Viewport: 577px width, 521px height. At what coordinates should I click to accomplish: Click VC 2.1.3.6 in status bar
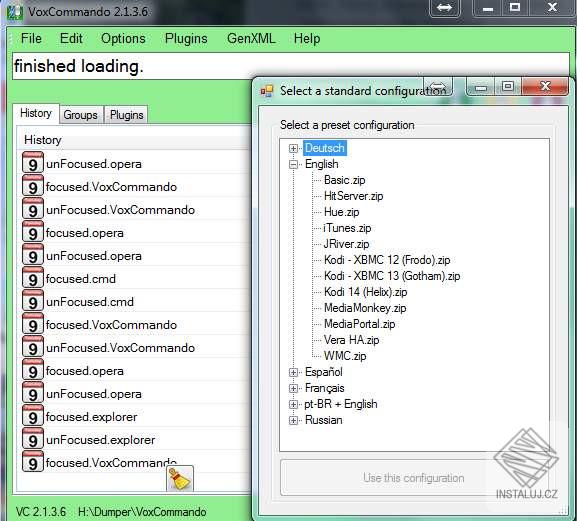[x=41, y=512]
